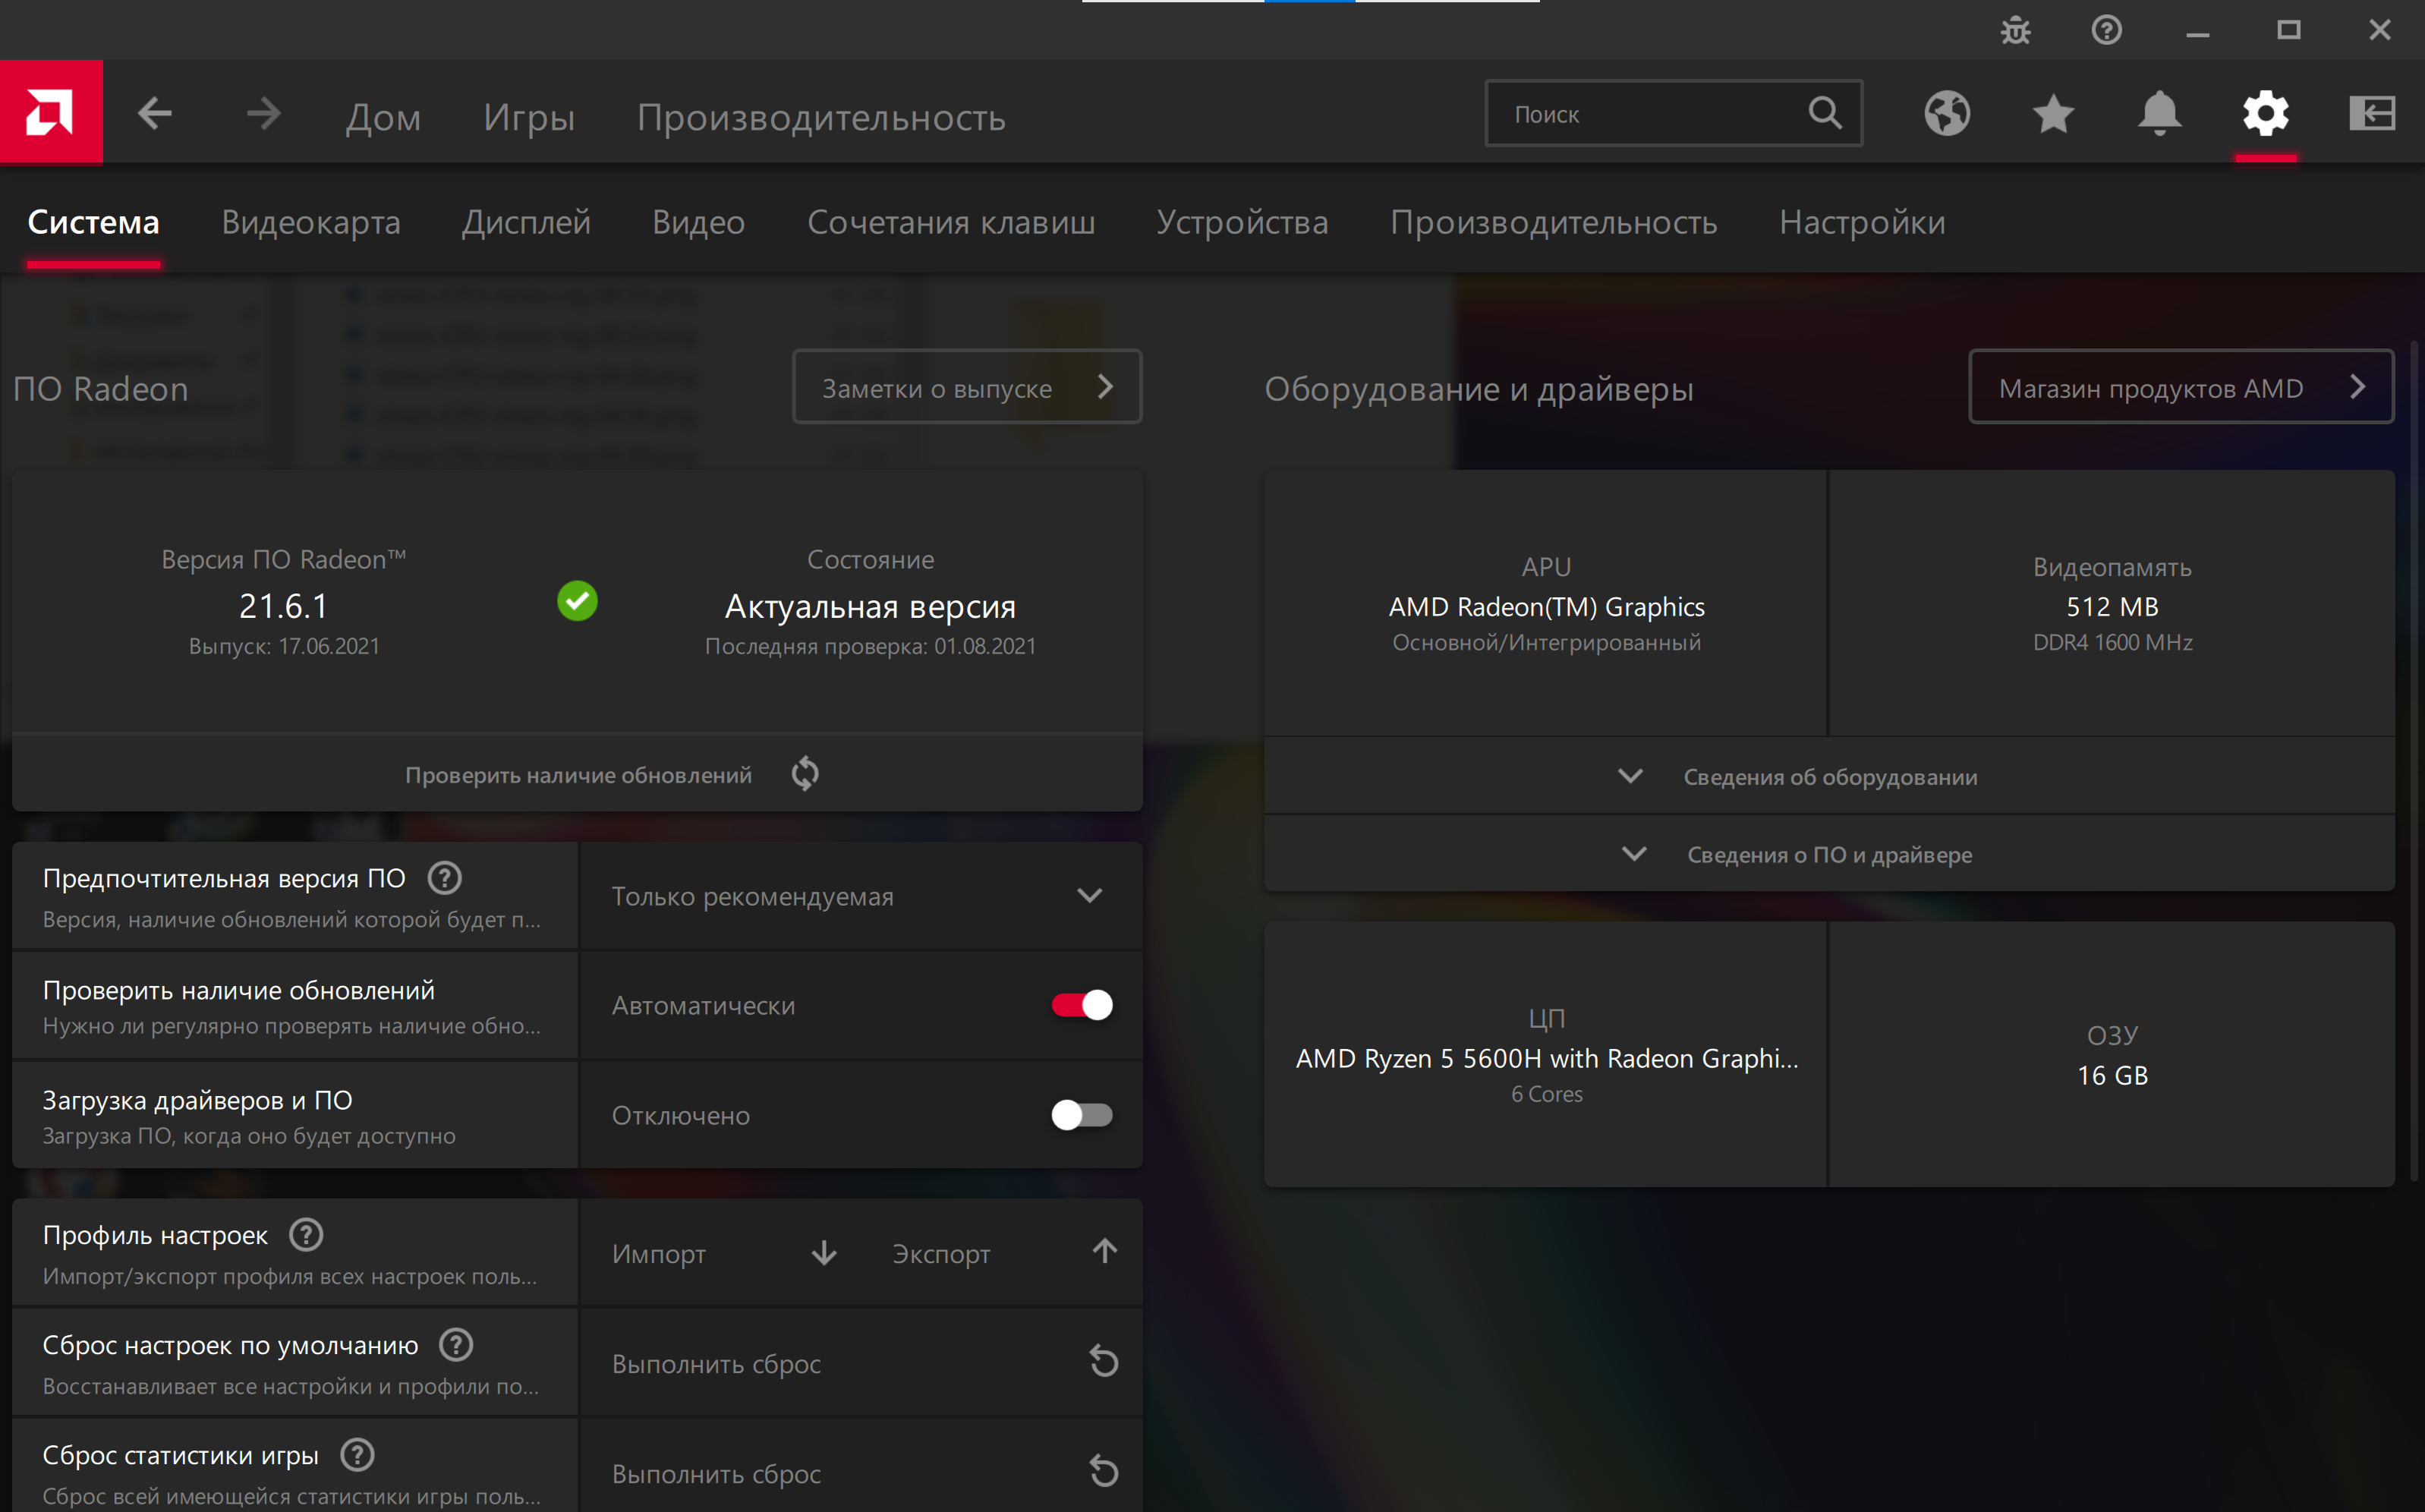Click help icon beside Сброс статистики игры
Image resolution: width=2425 pixels, height=1512 pixels.
click(x=357, y=1454)
